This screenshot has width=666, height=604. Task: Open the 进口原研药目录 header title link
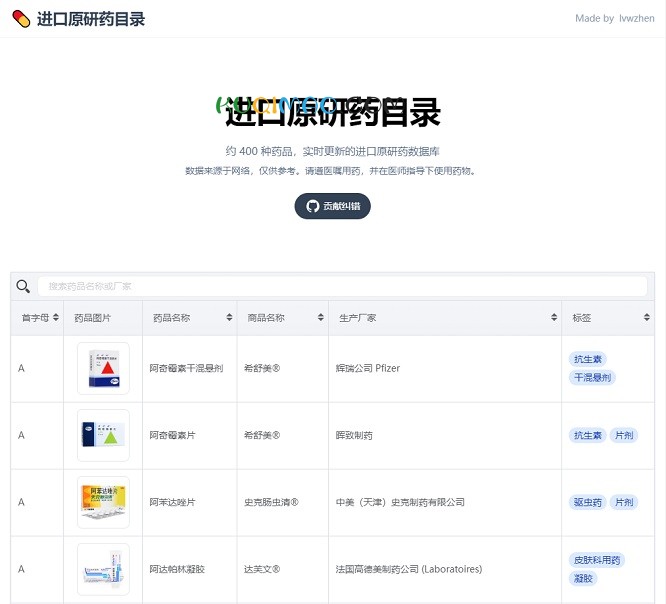tap(91, 19)
